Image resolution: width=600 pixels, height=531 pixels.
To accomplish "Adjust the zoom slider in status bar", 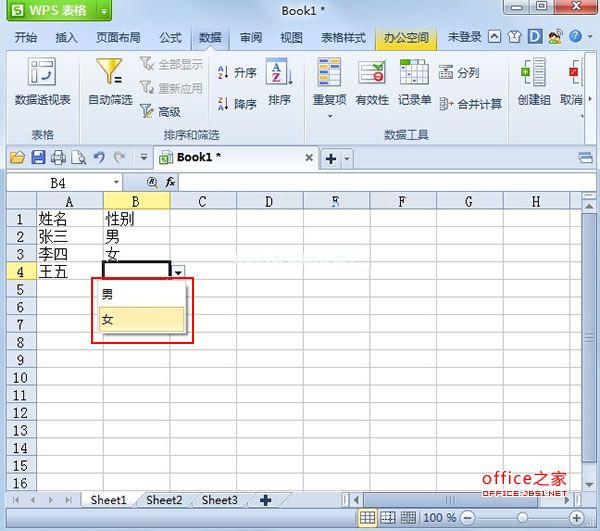I will (521, 518).
